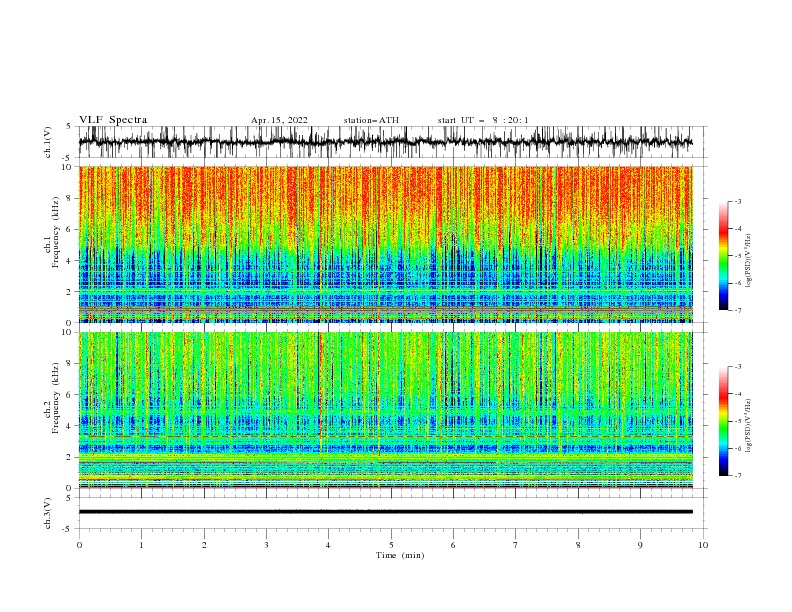Click inside the ch.2 spectrogram panel
Screen dimensions: 792x612
coord(385,410)
